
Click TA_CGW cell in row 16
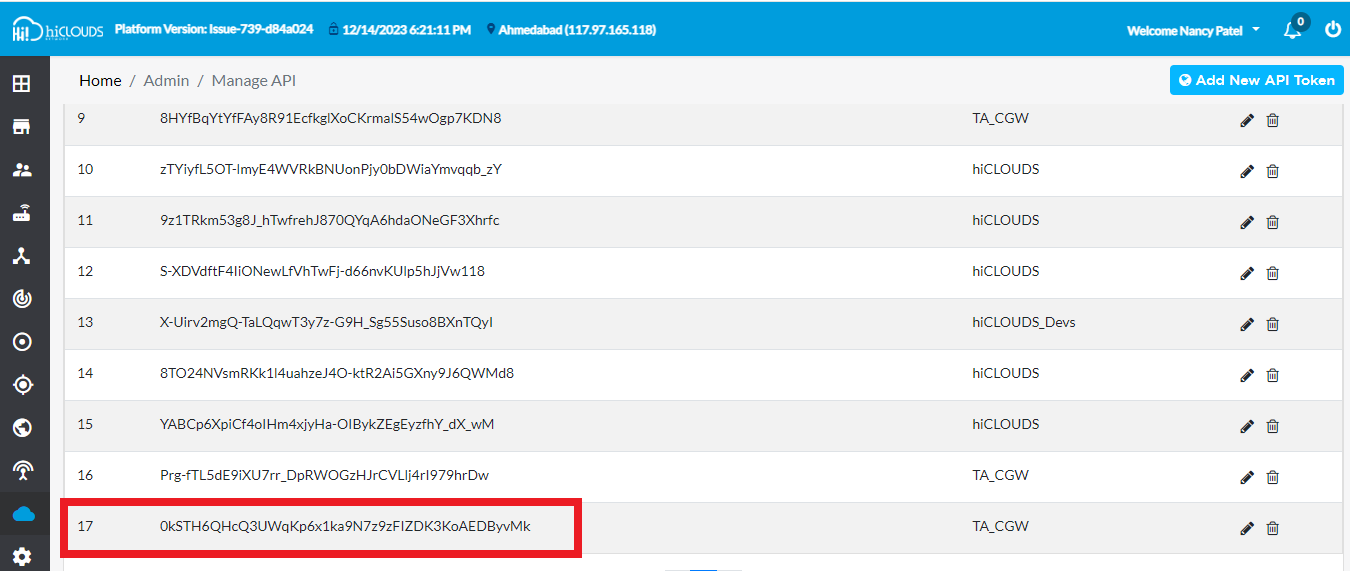tap(1000, 475)
